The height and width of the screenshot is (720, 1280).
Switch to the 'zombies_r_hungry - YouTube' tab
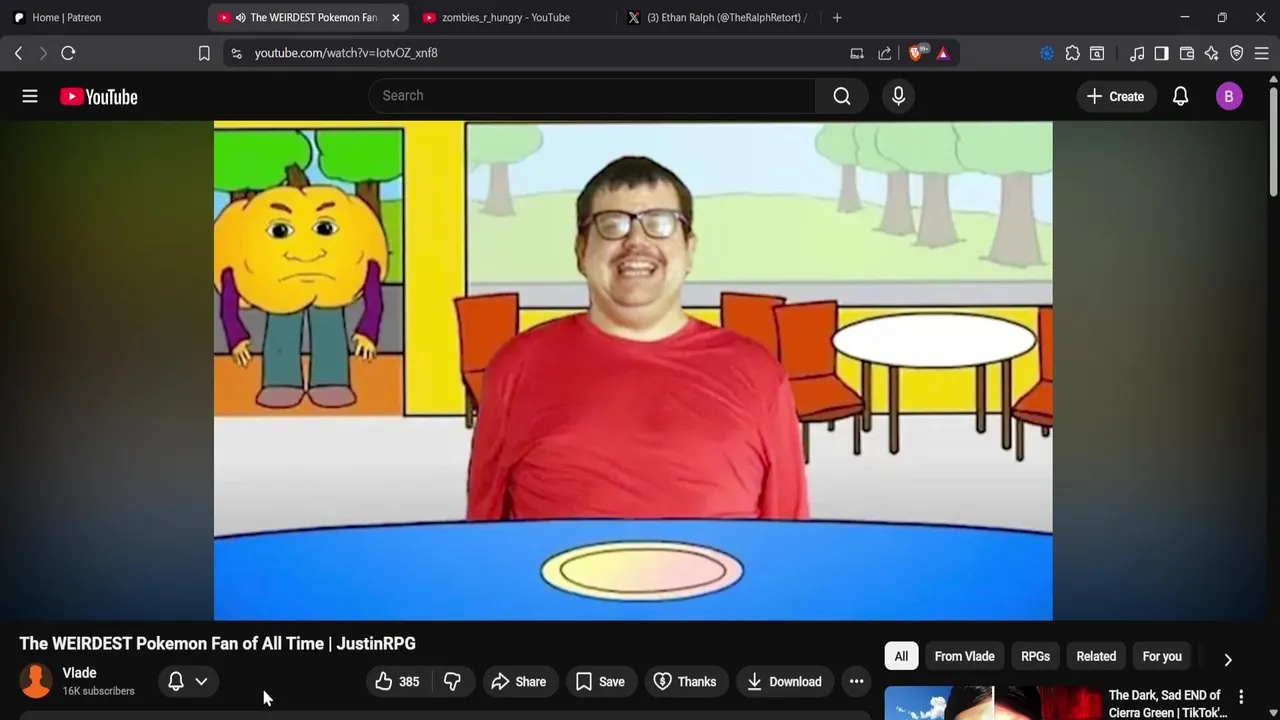point(506,17)
